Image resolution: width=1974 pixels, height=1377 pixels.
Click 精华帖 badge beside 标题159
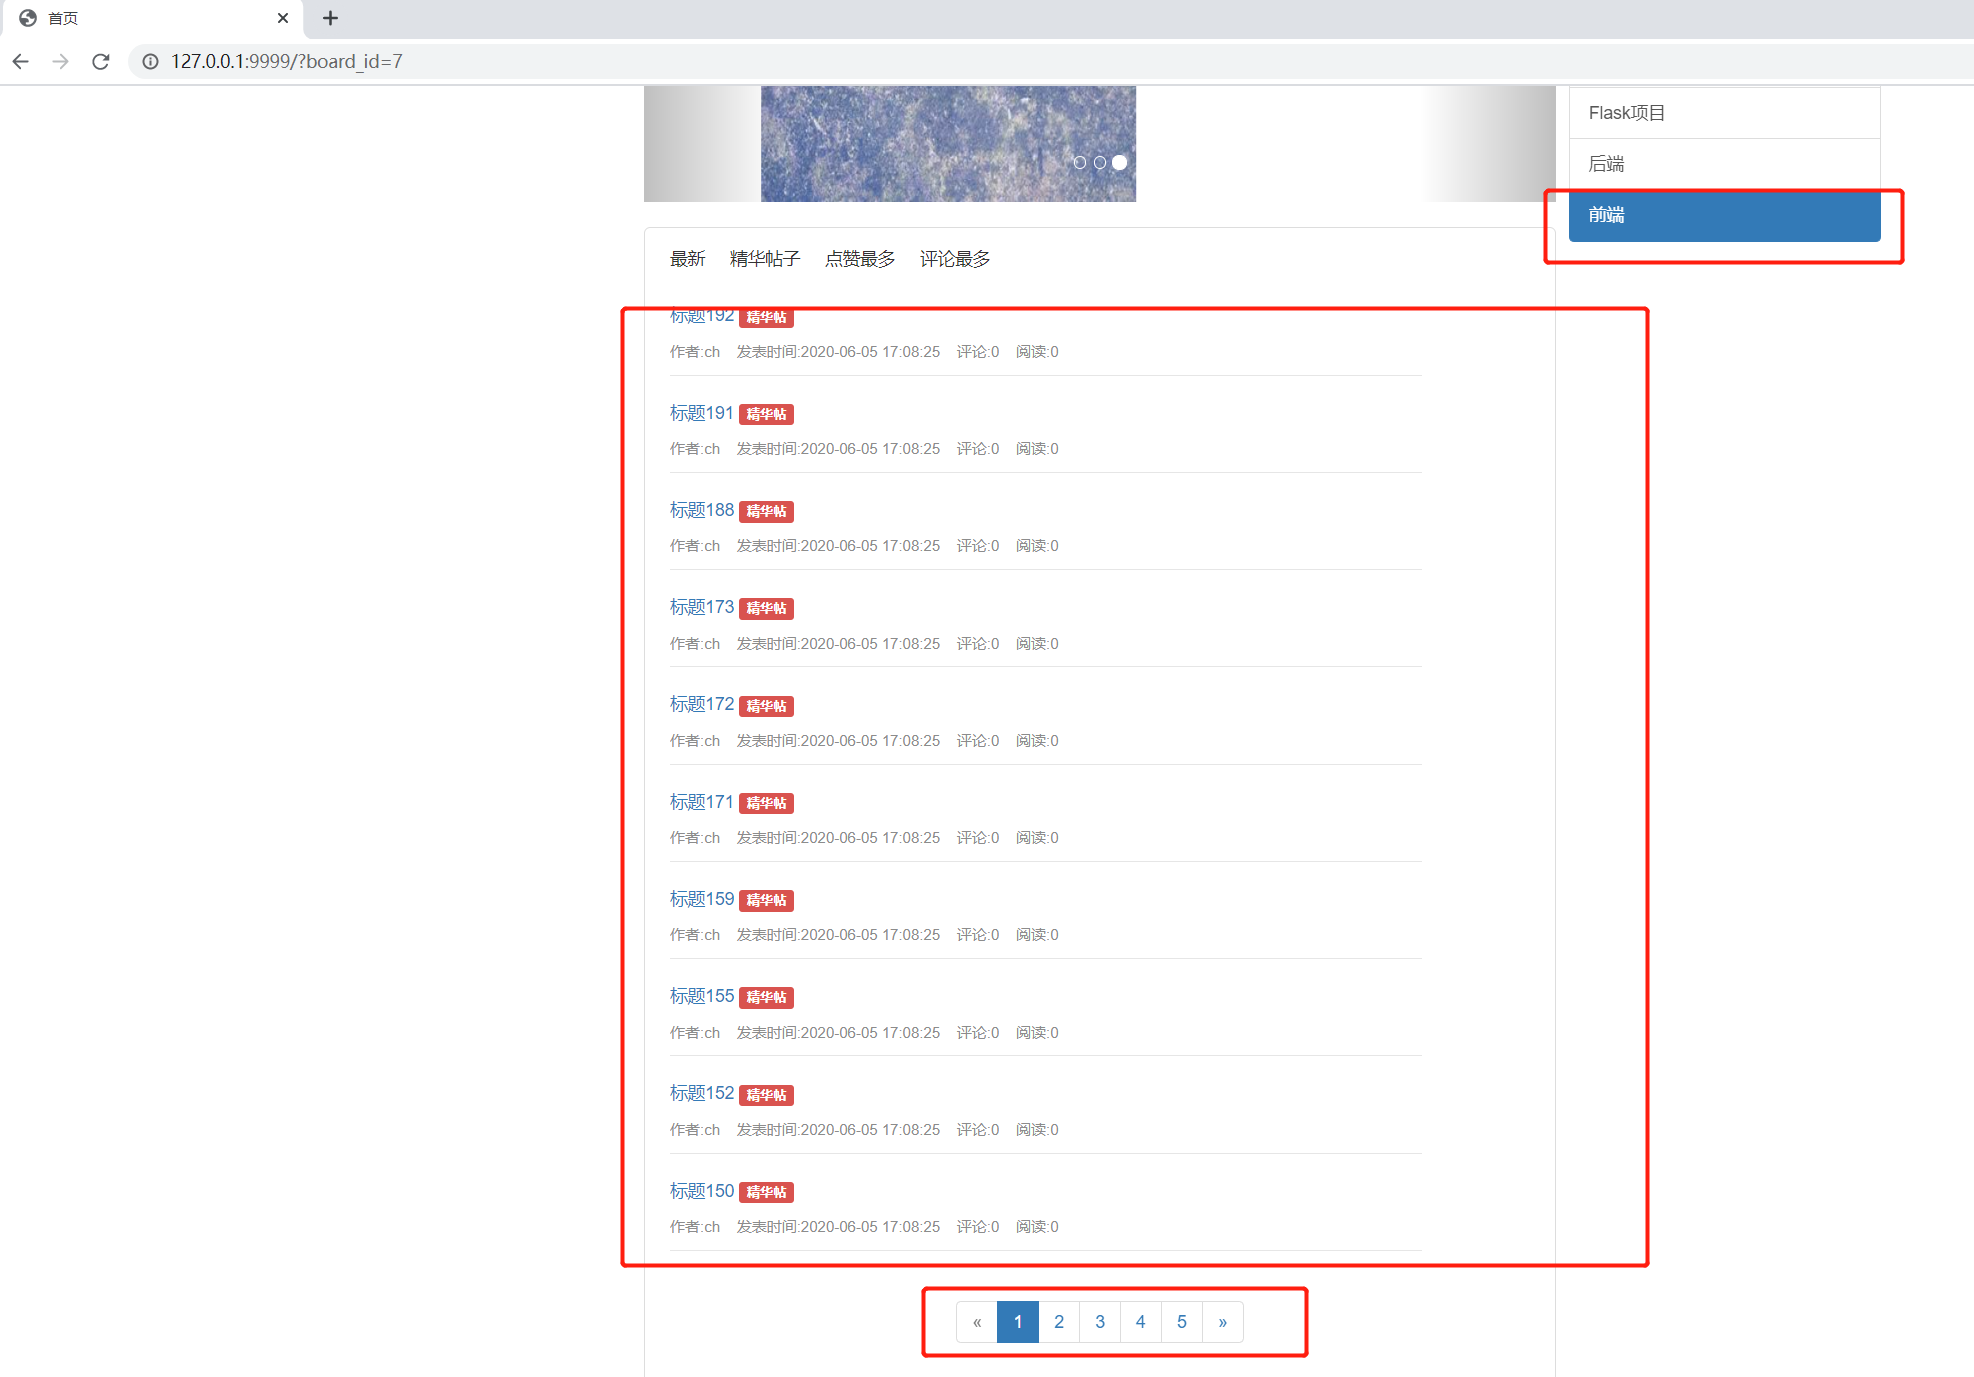point(766,900)
